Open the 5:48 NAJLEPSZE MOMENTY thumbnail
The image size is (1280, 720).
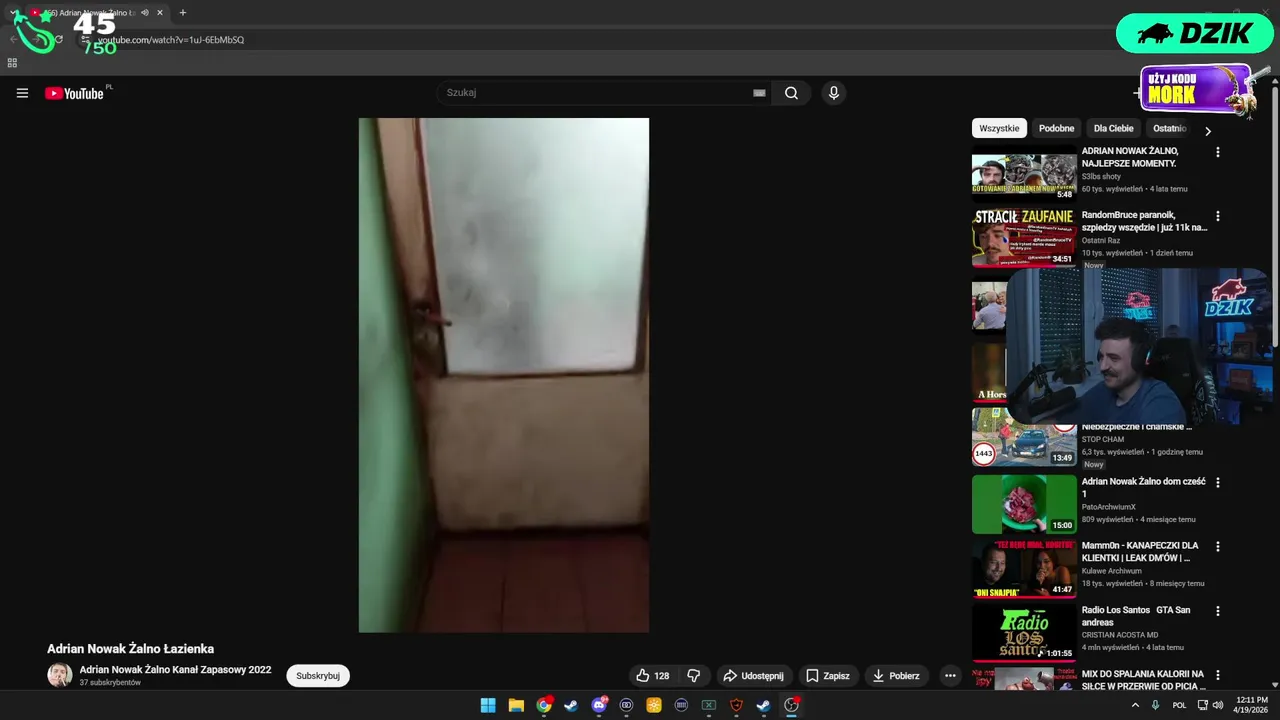coord(1024,173)
